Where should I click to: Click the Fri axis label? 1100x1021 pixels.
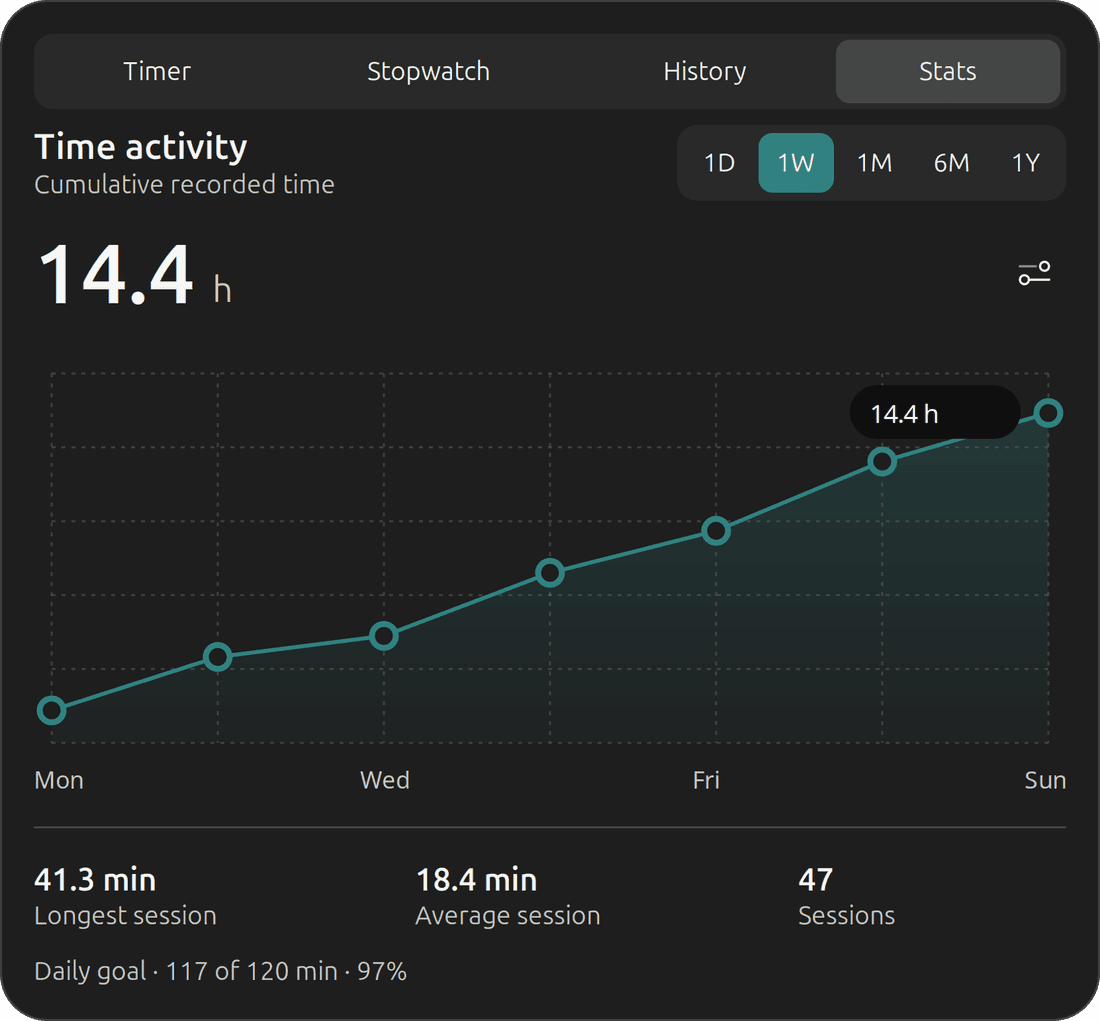pos(706,780)
